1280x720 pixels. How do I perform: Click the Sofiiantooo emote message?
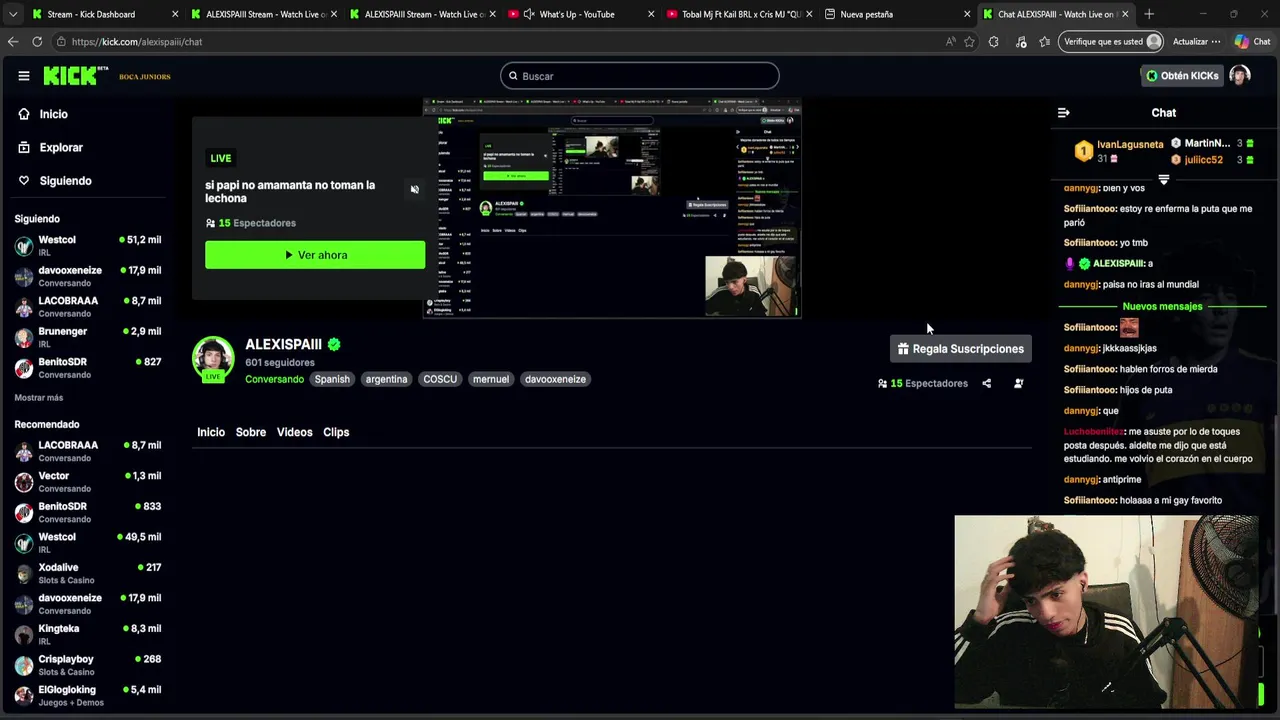click(x=1101, y=327)
